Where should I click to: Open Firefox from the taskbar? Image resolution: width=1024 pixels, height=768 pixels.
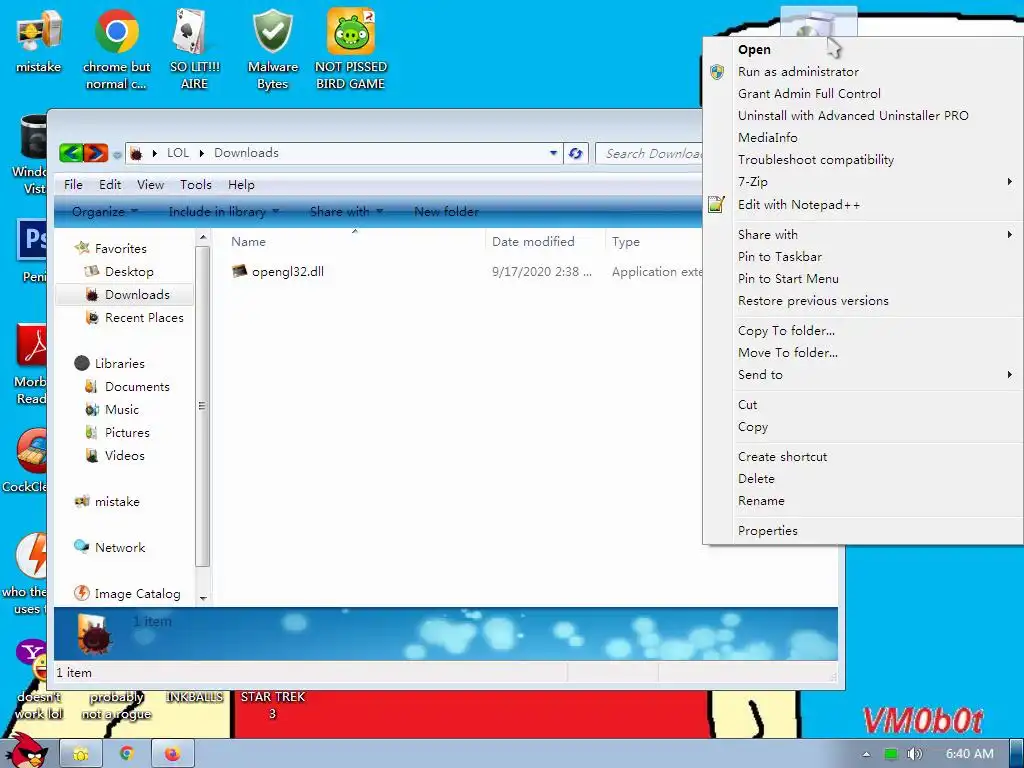coord(172,754)
